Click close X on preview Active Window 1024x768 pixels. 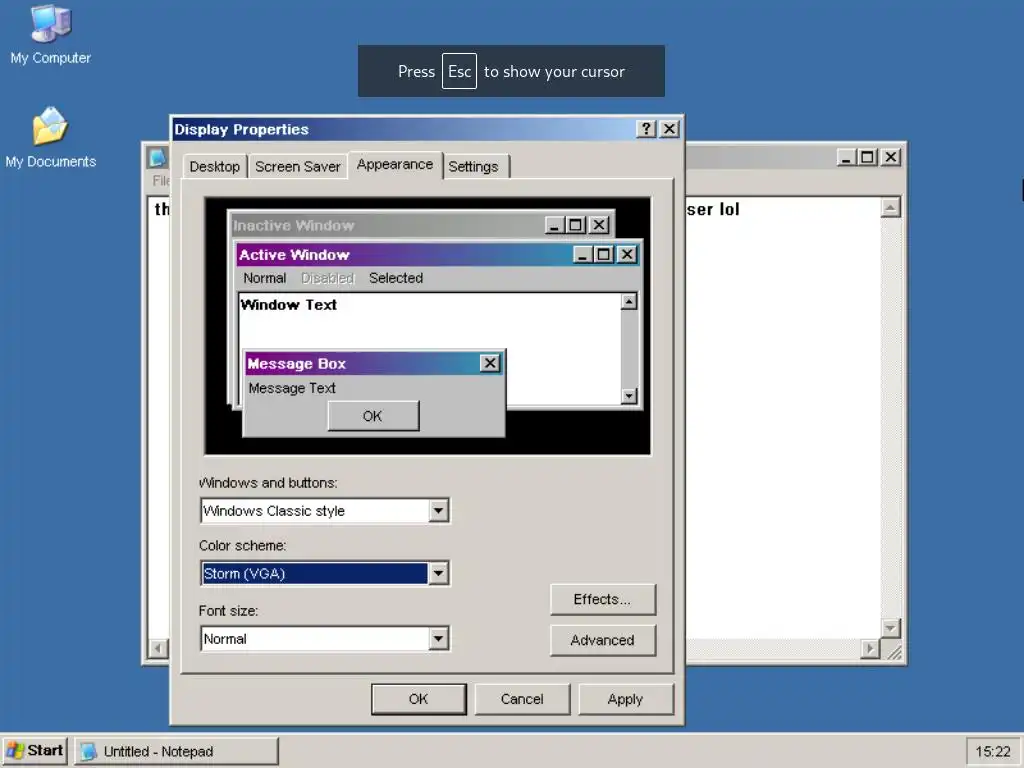coord(627,255)
